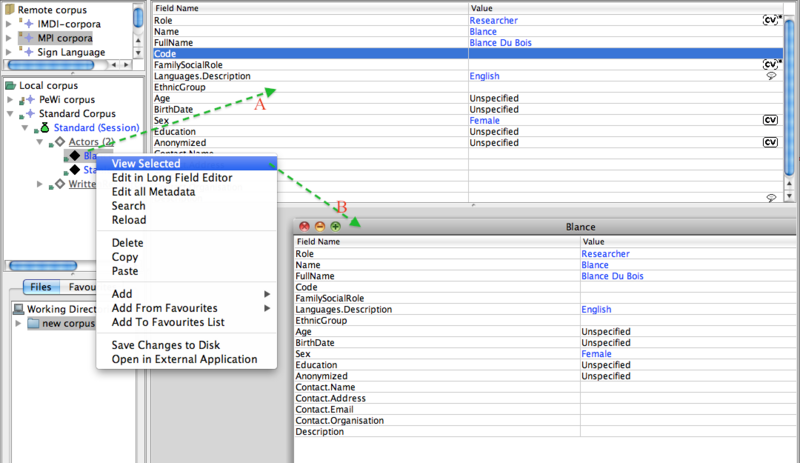Sort Blance window by Value header
This screenshot has height=463, width=800.
click(x=689, y=241)
